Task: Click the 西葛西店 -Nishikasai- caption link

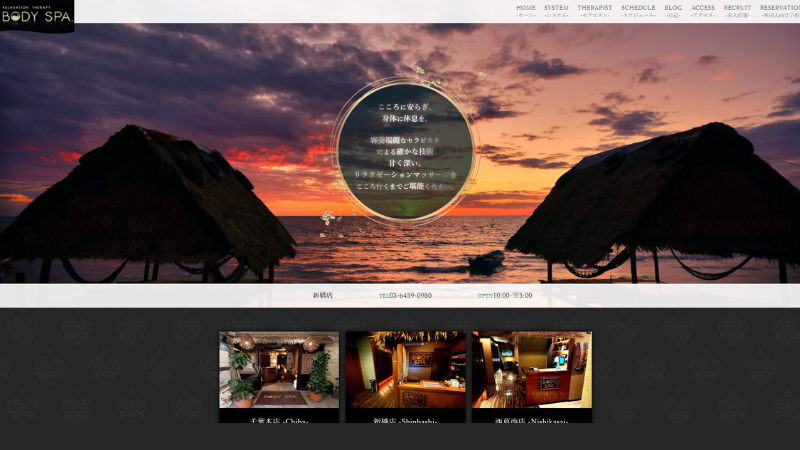Action: (532, 420)
